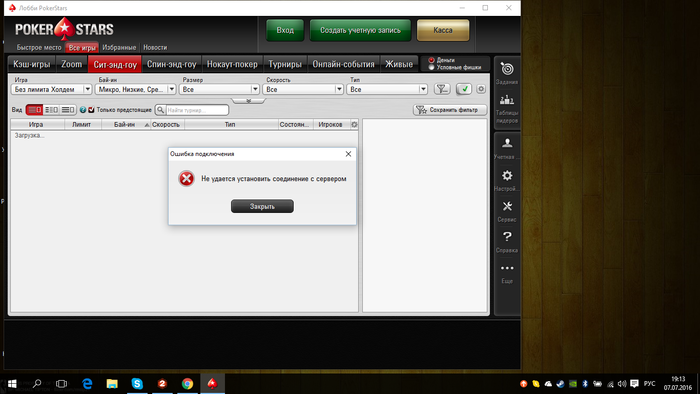Click Создать учетную запись button
The height and width of the screenshot is (394, 700).
[360, 30]
